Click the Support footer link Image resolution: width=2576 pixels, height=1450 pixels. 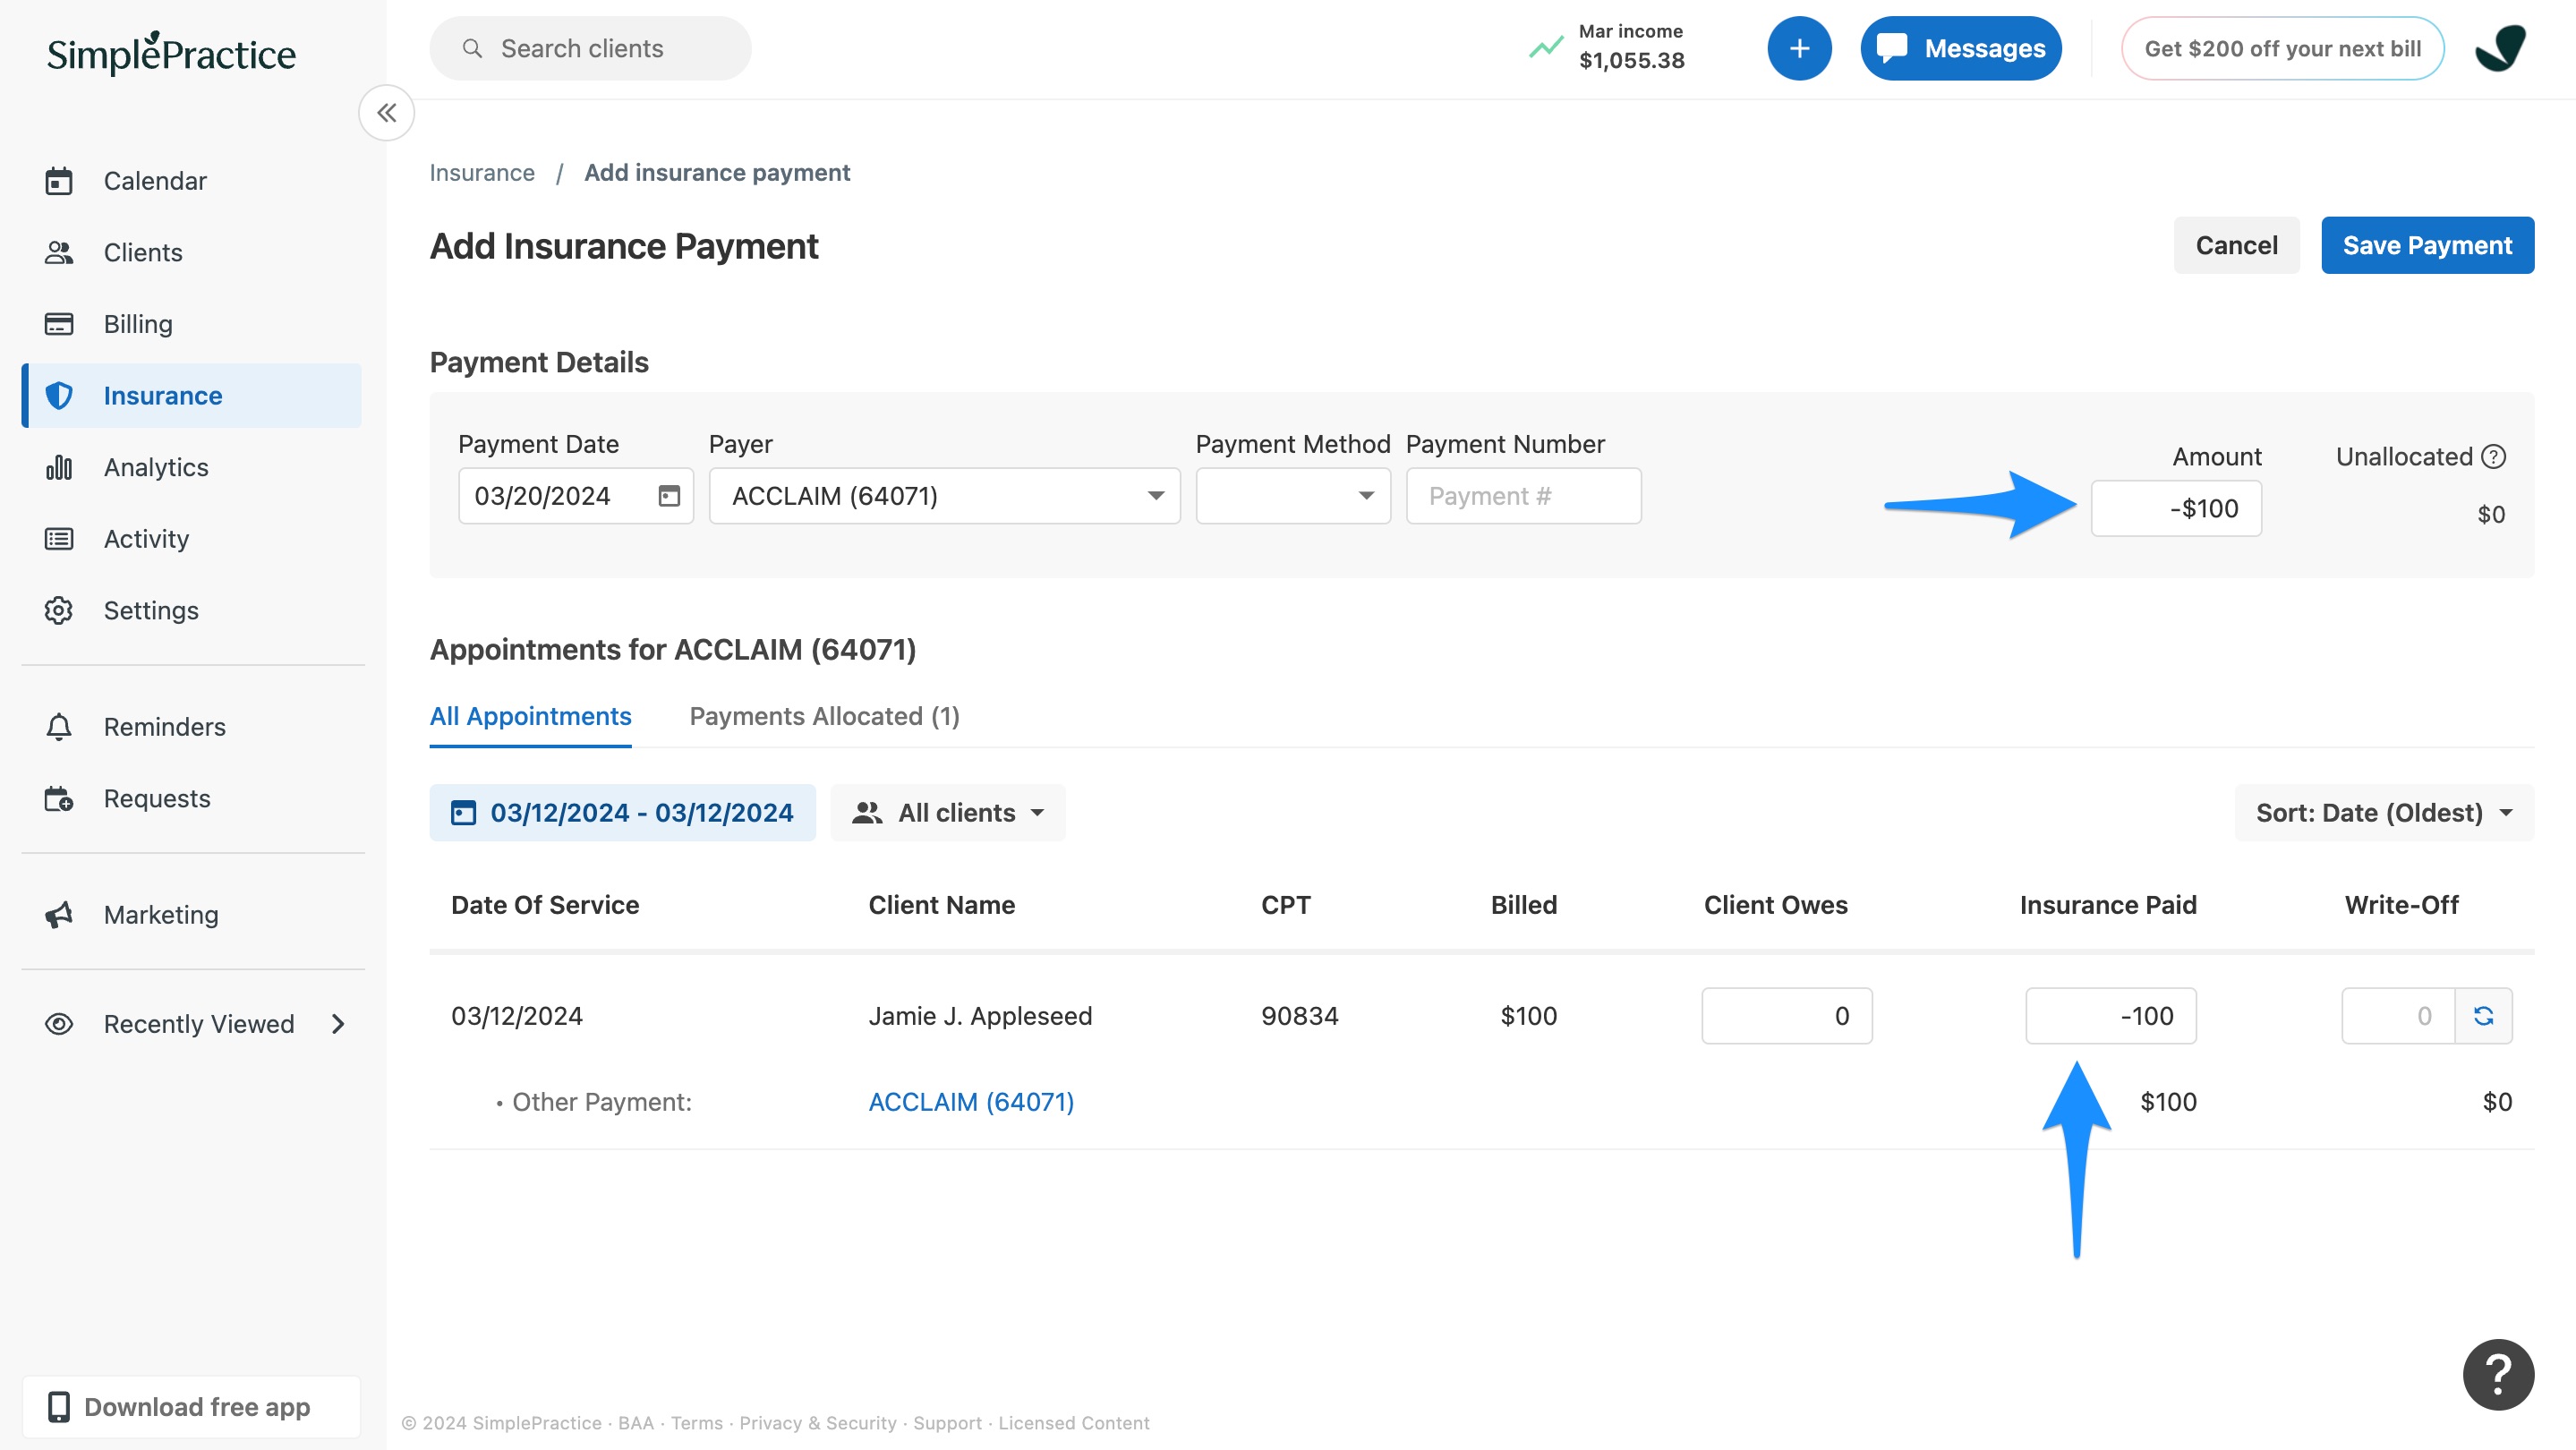[x=946, y=1423]
